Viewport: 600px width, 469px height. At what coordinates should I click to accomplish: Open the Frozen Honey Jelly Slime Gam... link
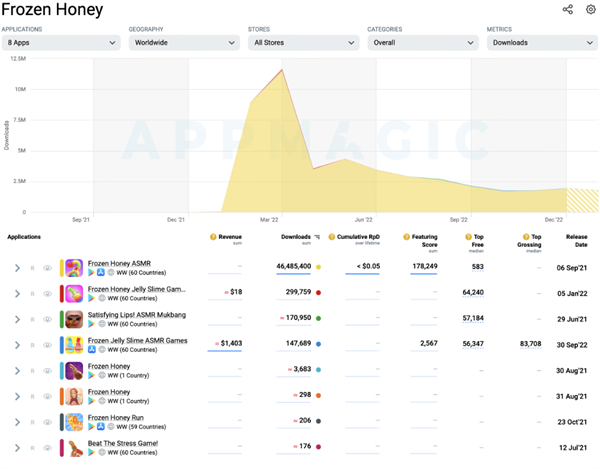[x=137, y=289]
